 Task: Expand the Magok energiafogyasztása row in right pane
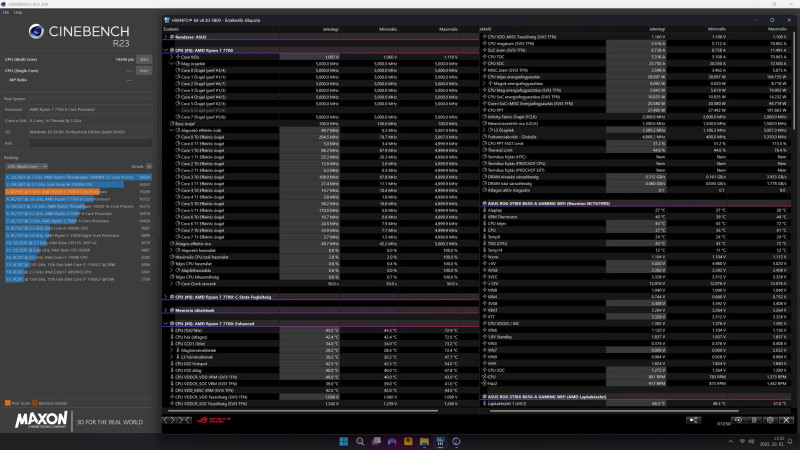[x=485, y=83]
